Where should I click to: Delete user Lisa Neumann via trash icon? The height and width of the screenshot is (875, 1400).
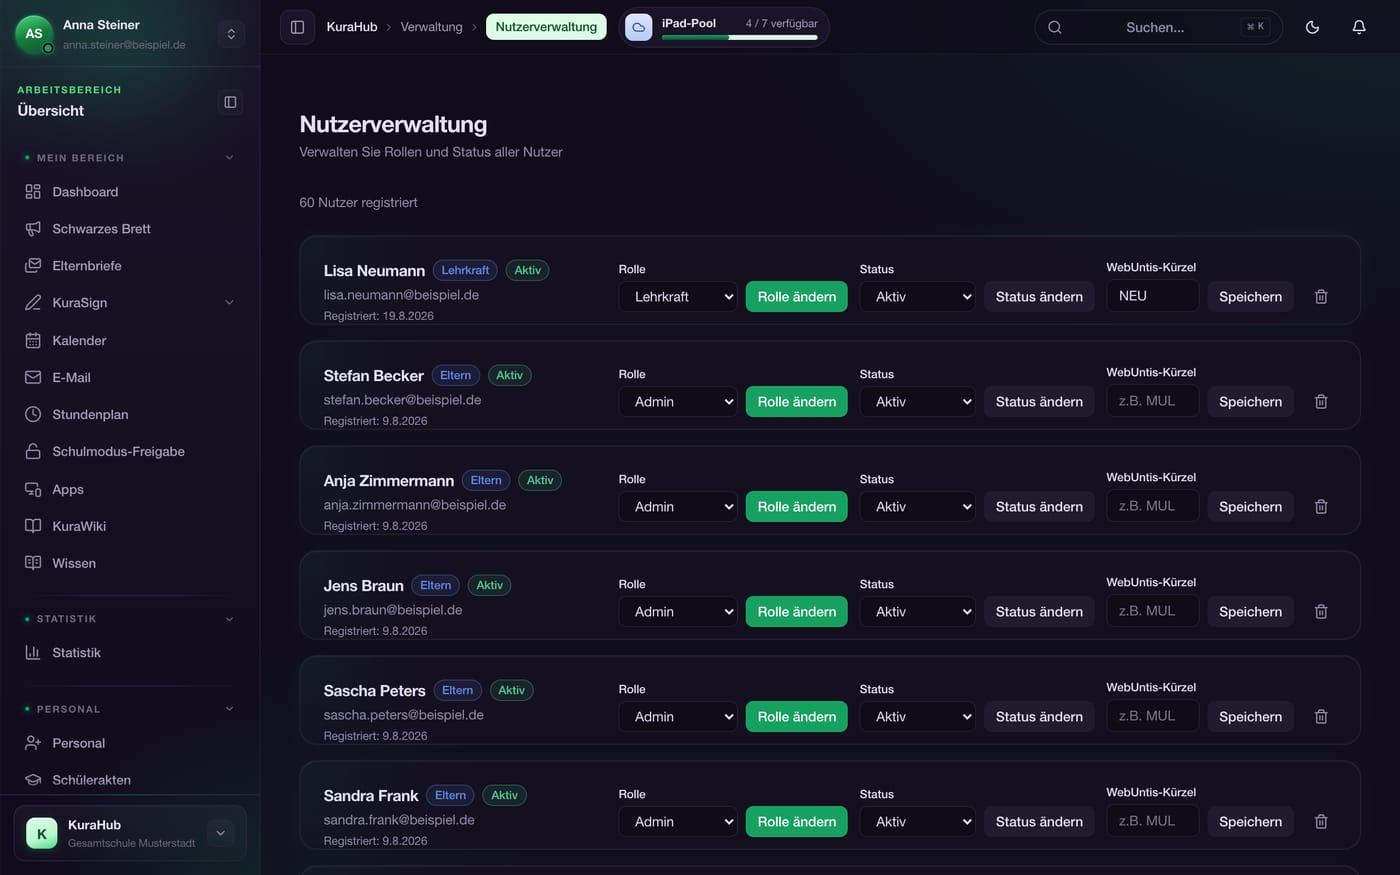pyautogui.click(x=1321, y=297)
